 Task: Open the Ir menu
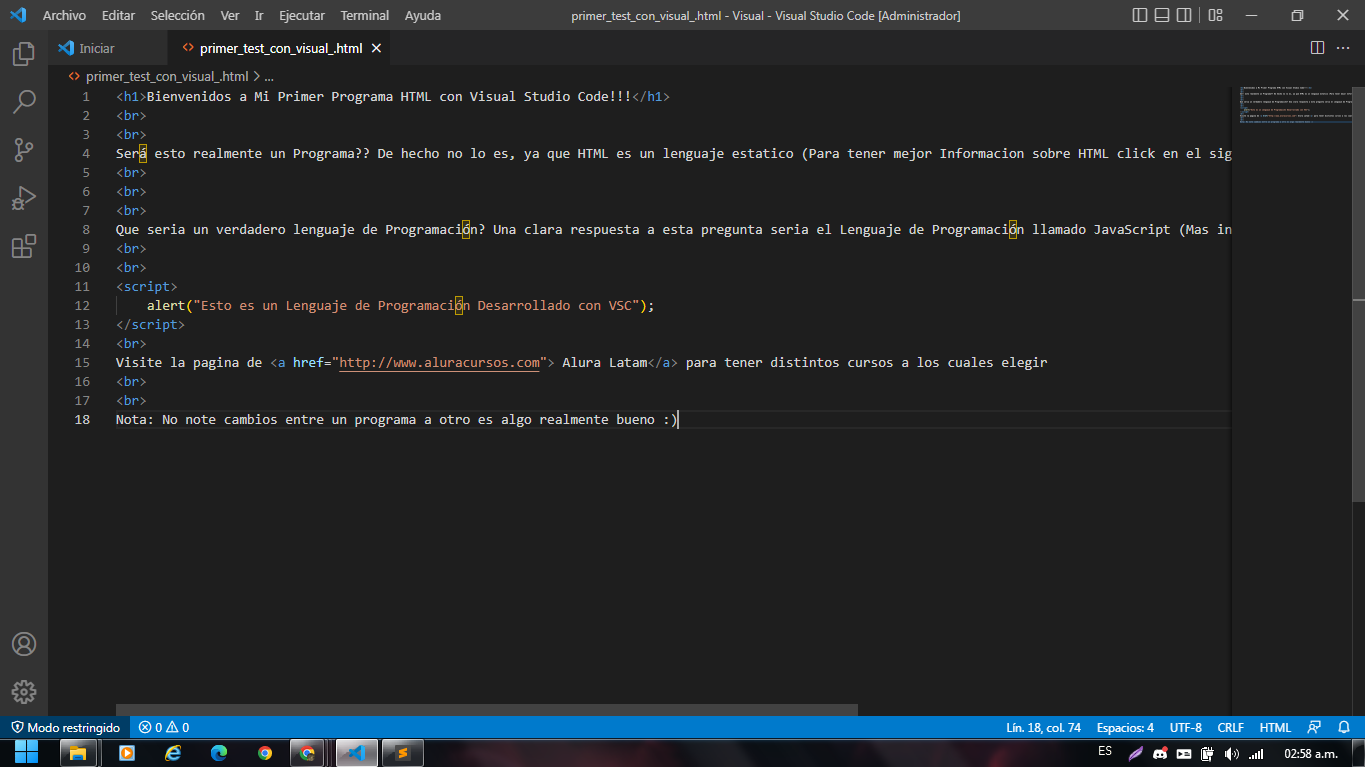point(259,15)
